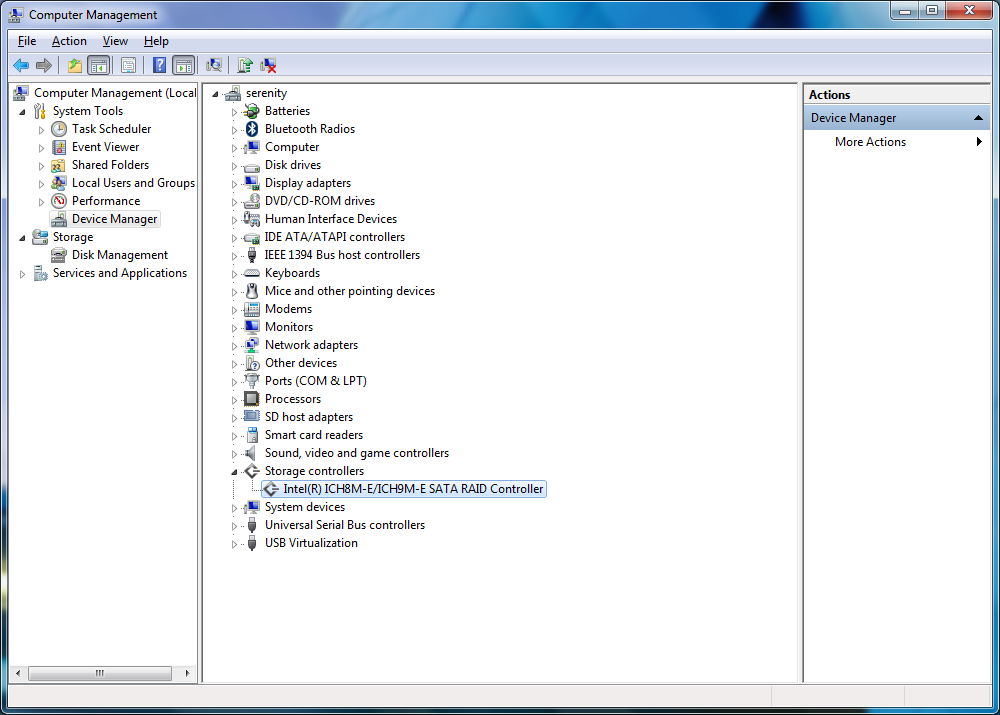
Task: Select Computer Management (Local) root node
Action: pos(115,93)
